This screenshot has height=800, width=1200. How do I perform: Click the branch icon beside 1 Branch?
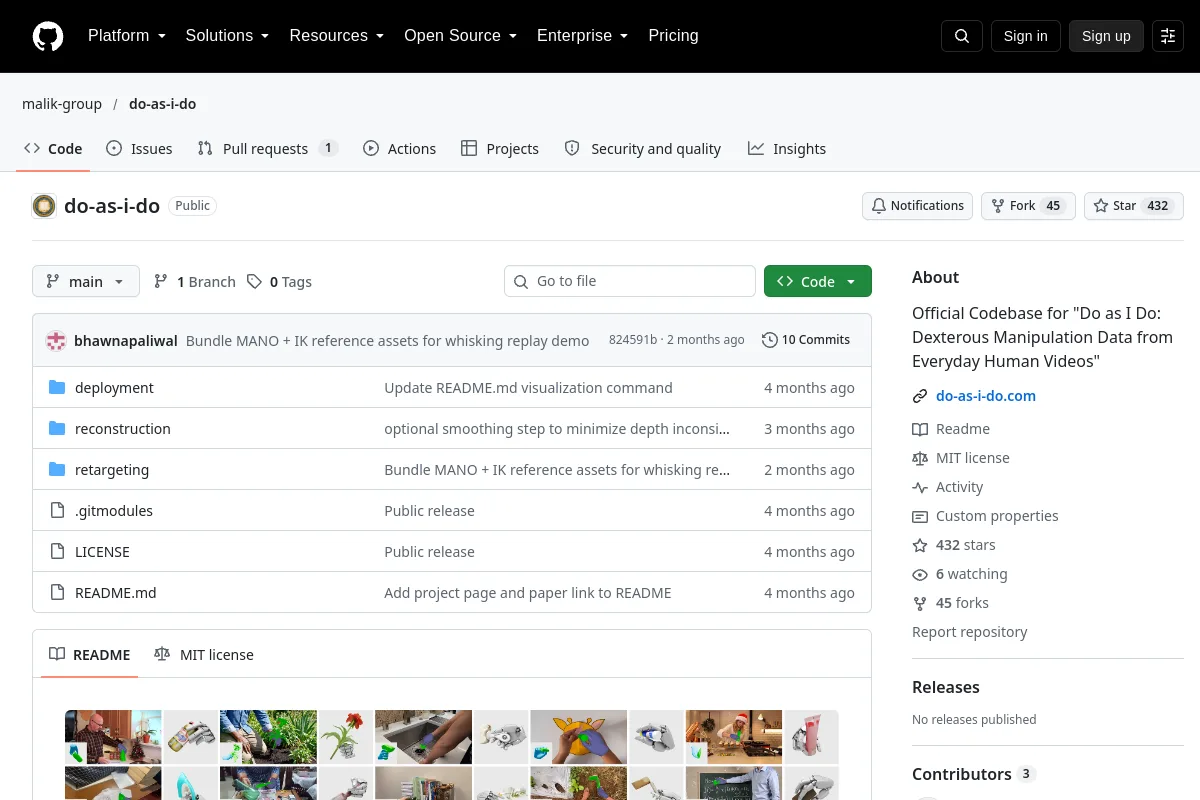tap(161, 282)
